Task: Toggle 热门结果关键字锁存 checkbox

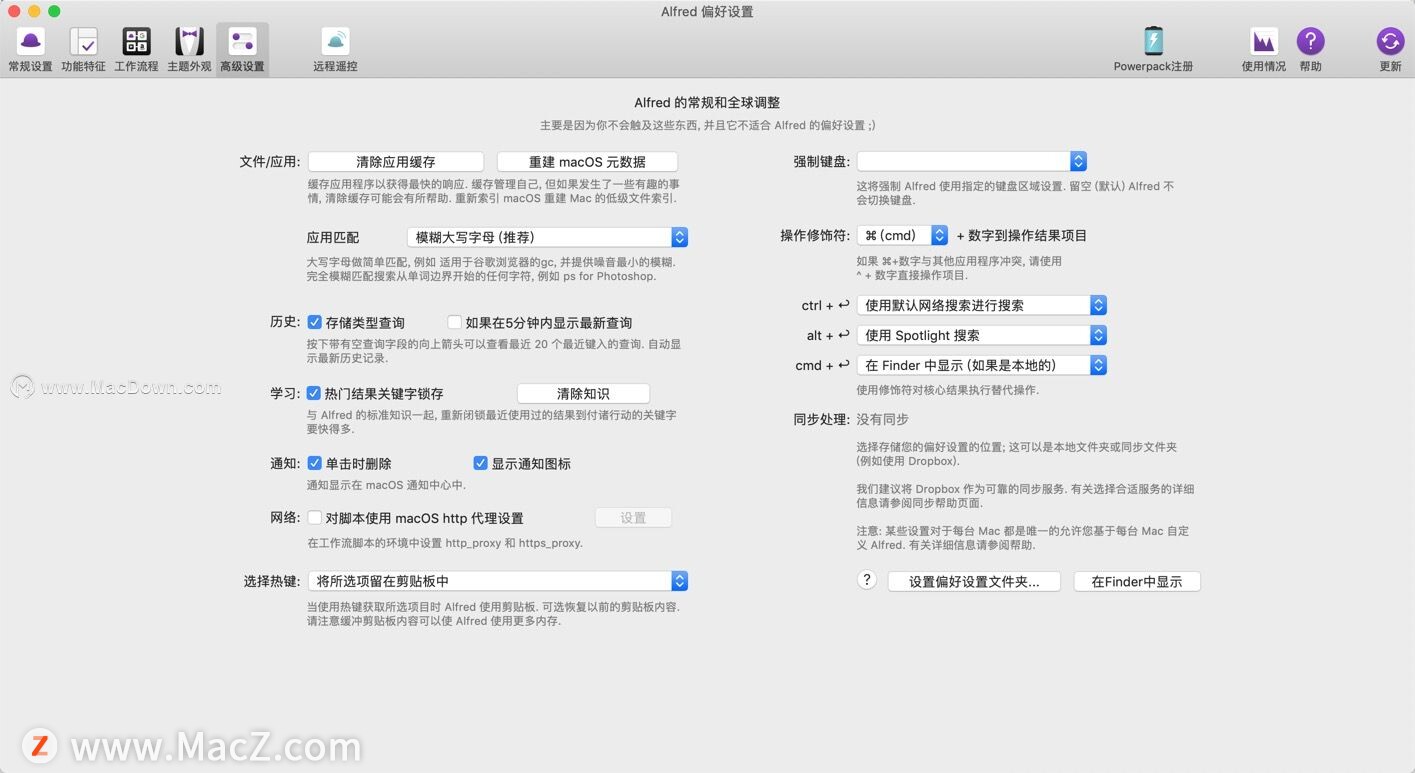Action: [x=314, y=393]
